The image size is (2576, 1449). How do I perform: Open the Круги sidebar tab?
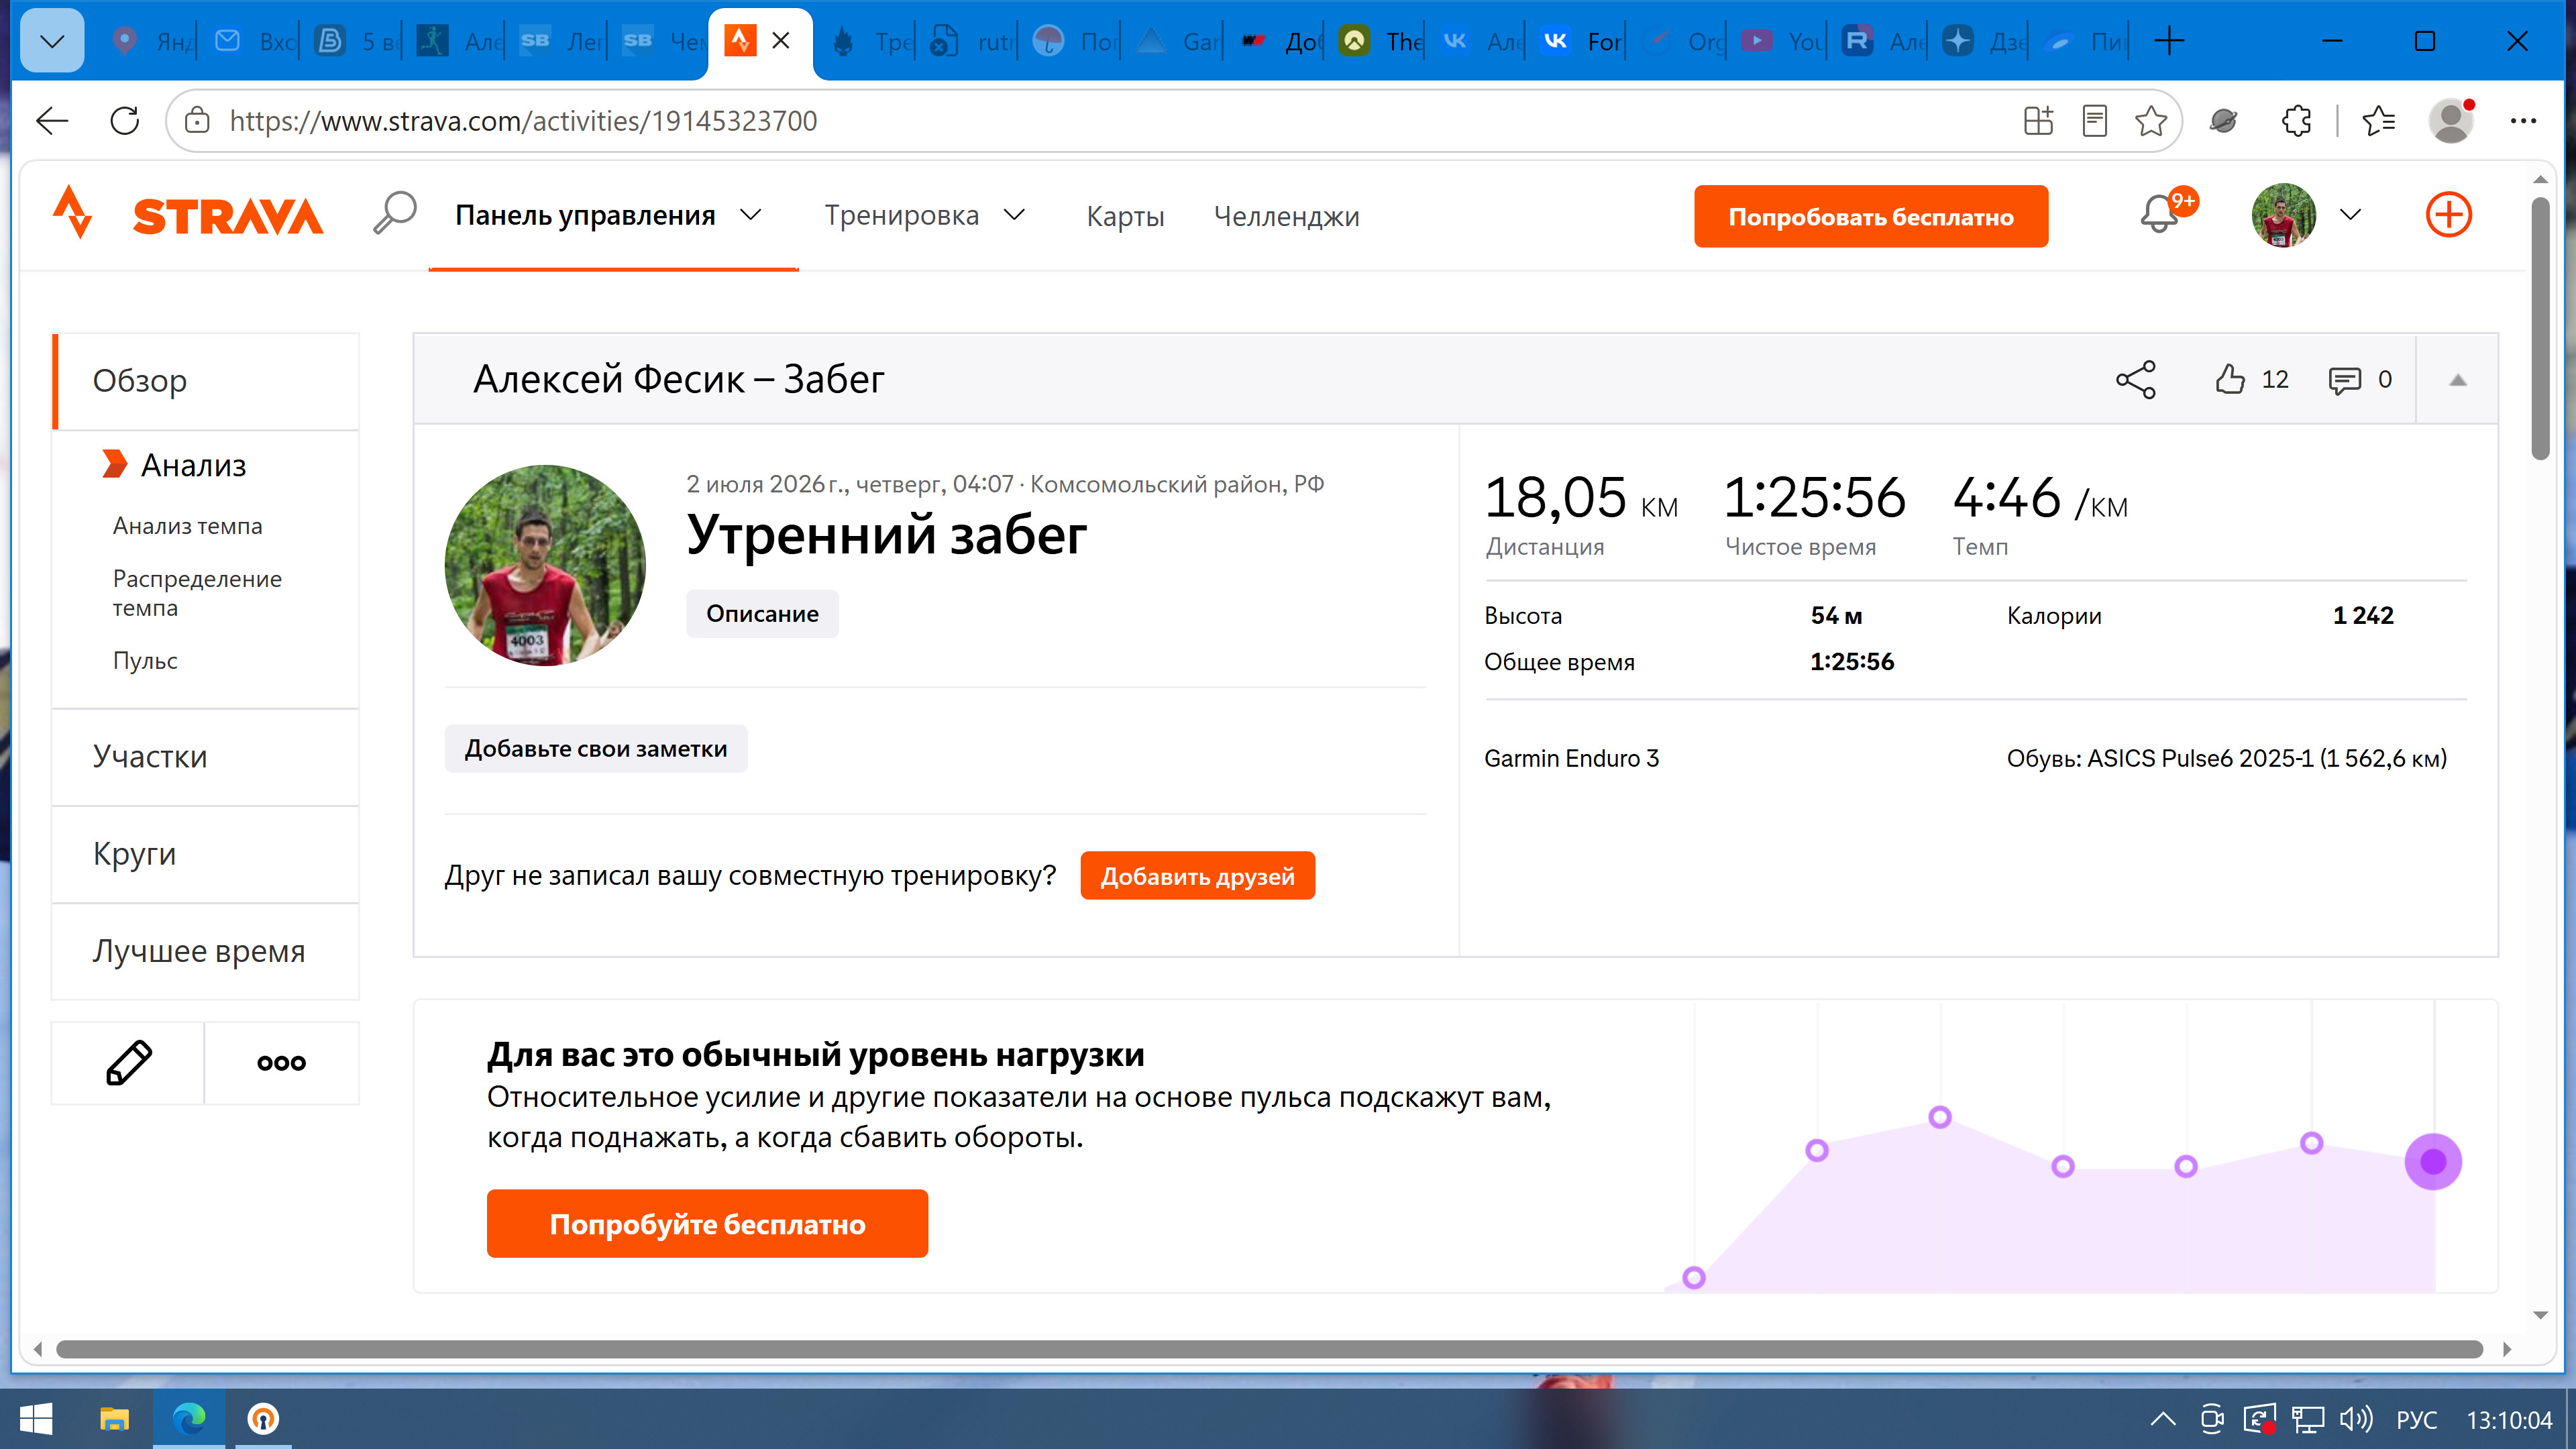click(206, 854)
